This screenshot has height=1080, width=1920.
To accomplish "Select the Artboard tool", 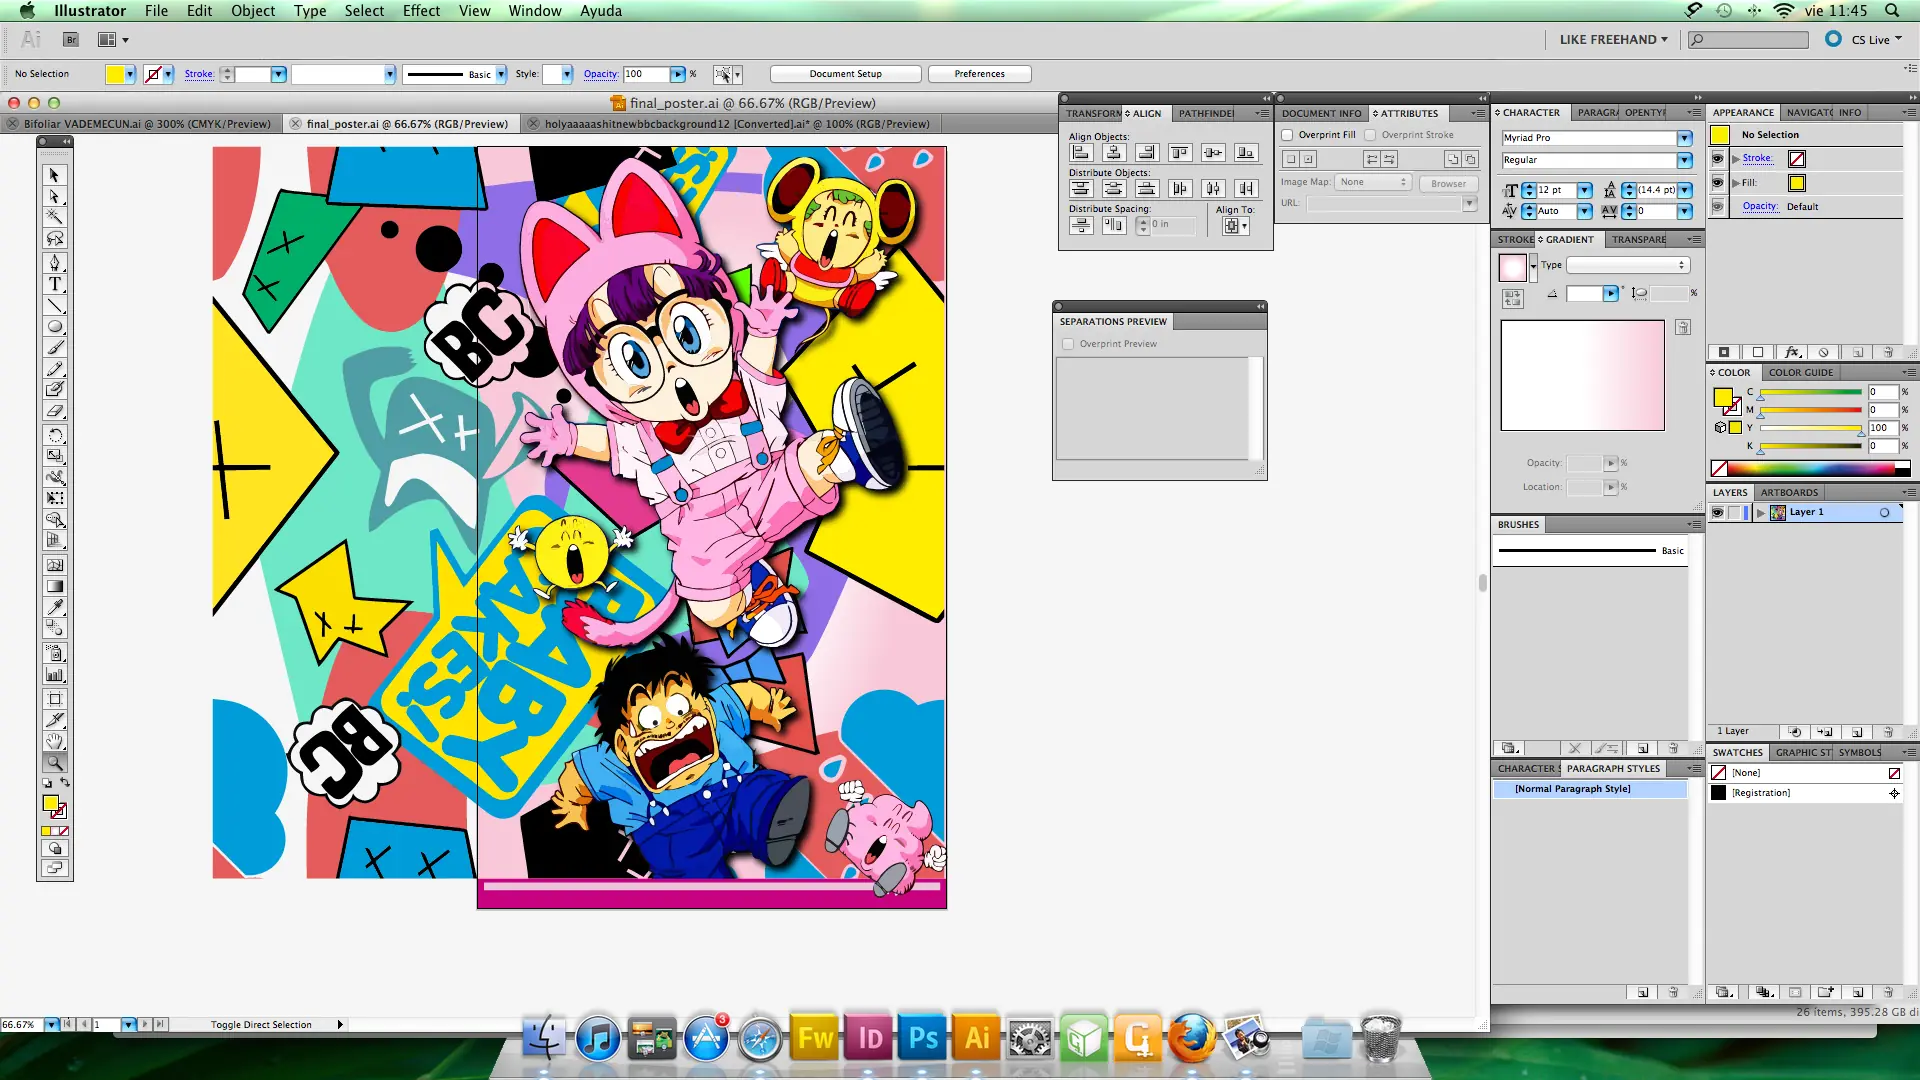I will click(55, 699).
